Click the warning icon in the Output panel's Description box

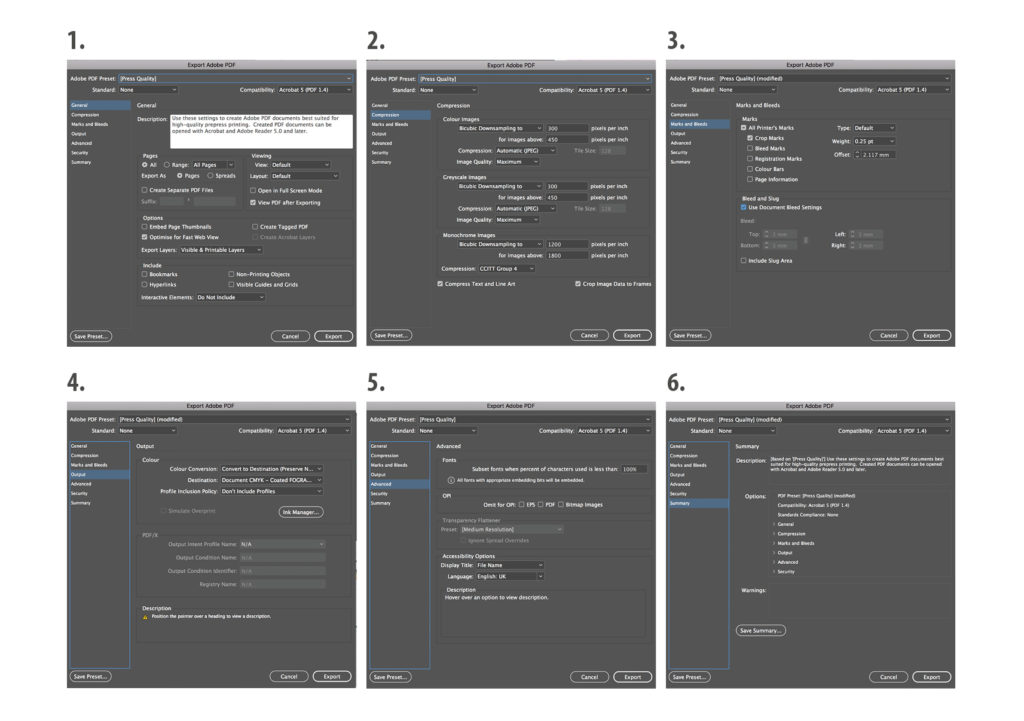(145, 617)
